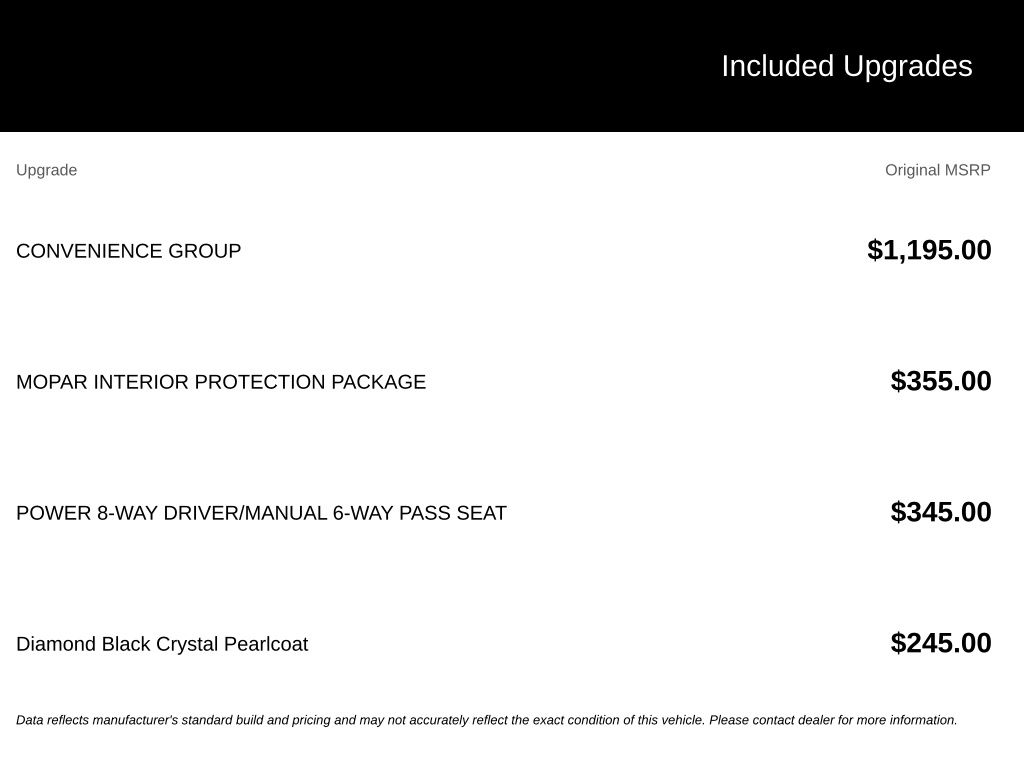The image size is (1024, 768).
Task: Select POWER 8-WAY DRIVER/MANUAL 6-WAY PASS SEAT
Action: [x=261, y=513]
